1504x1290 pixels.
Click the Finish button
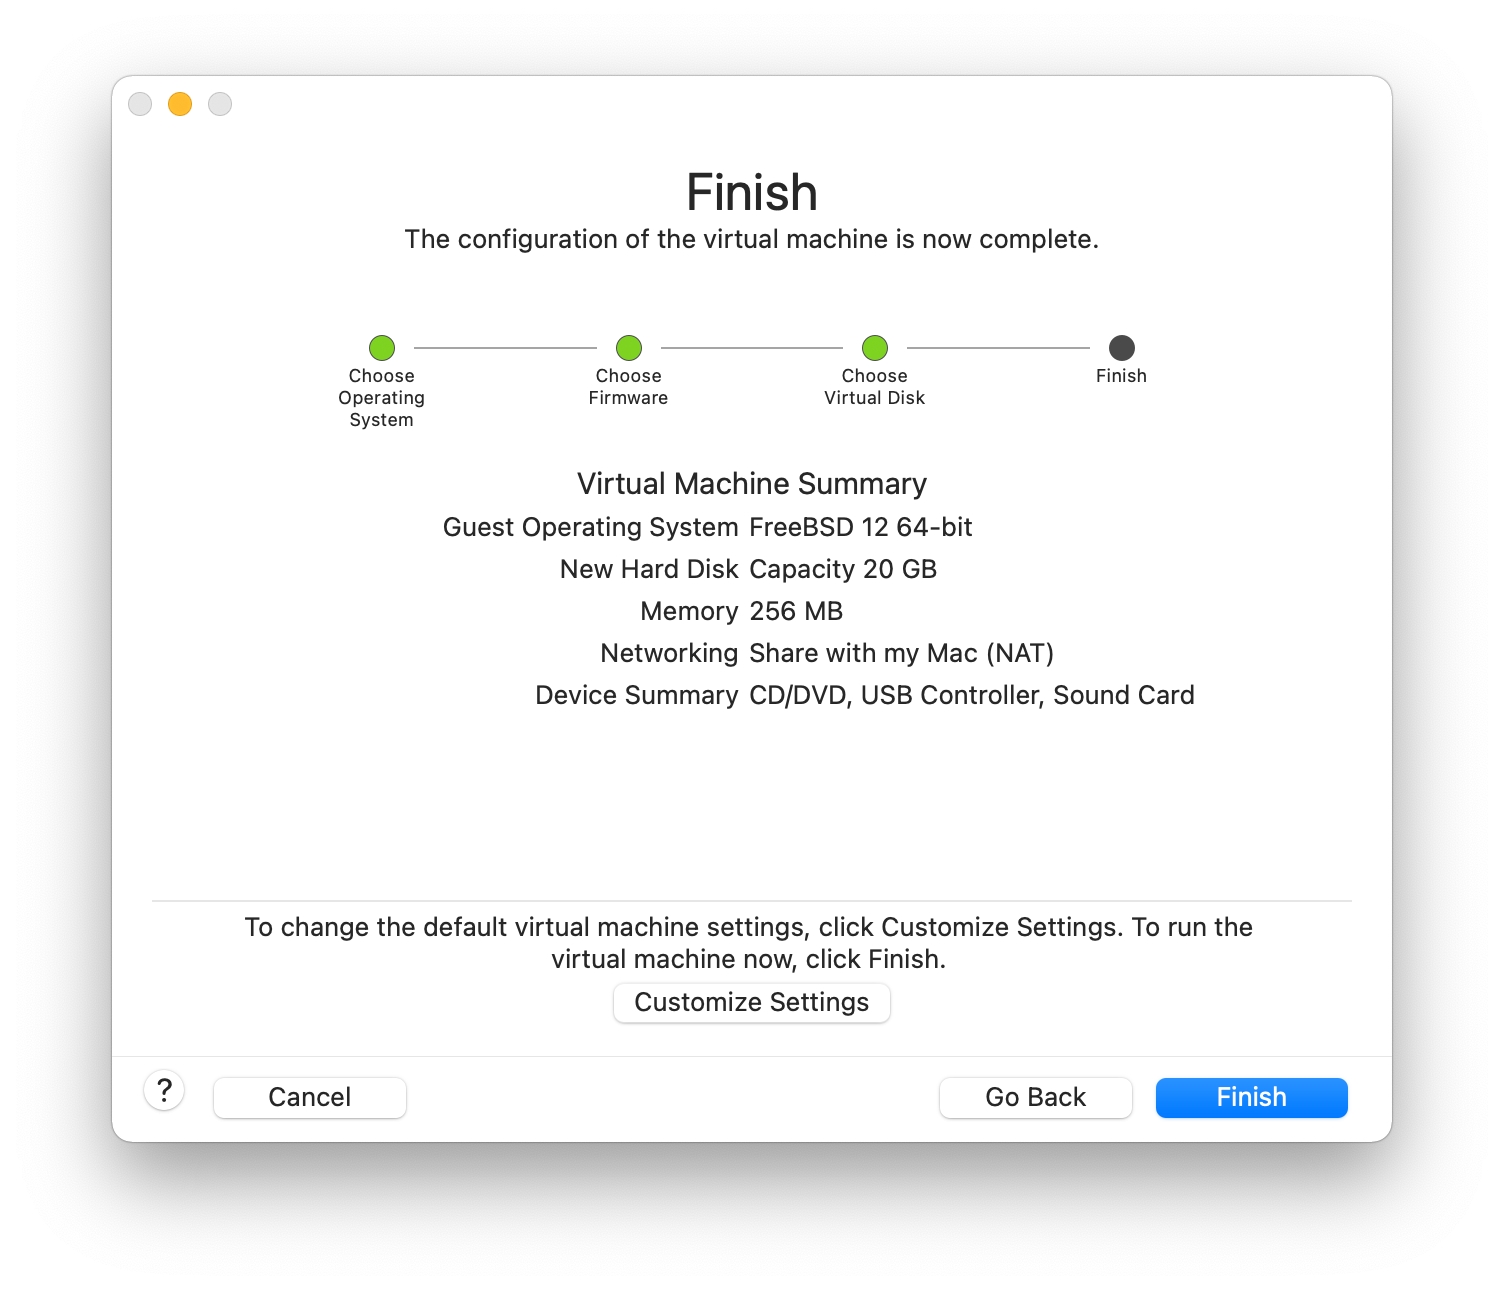1251,1097
